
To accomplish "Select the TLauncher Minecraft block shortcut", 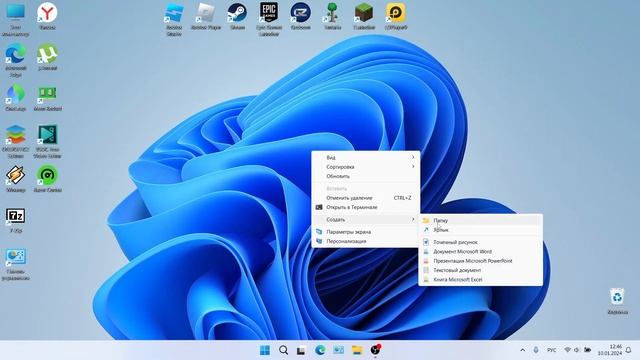I will click(364, 16).
